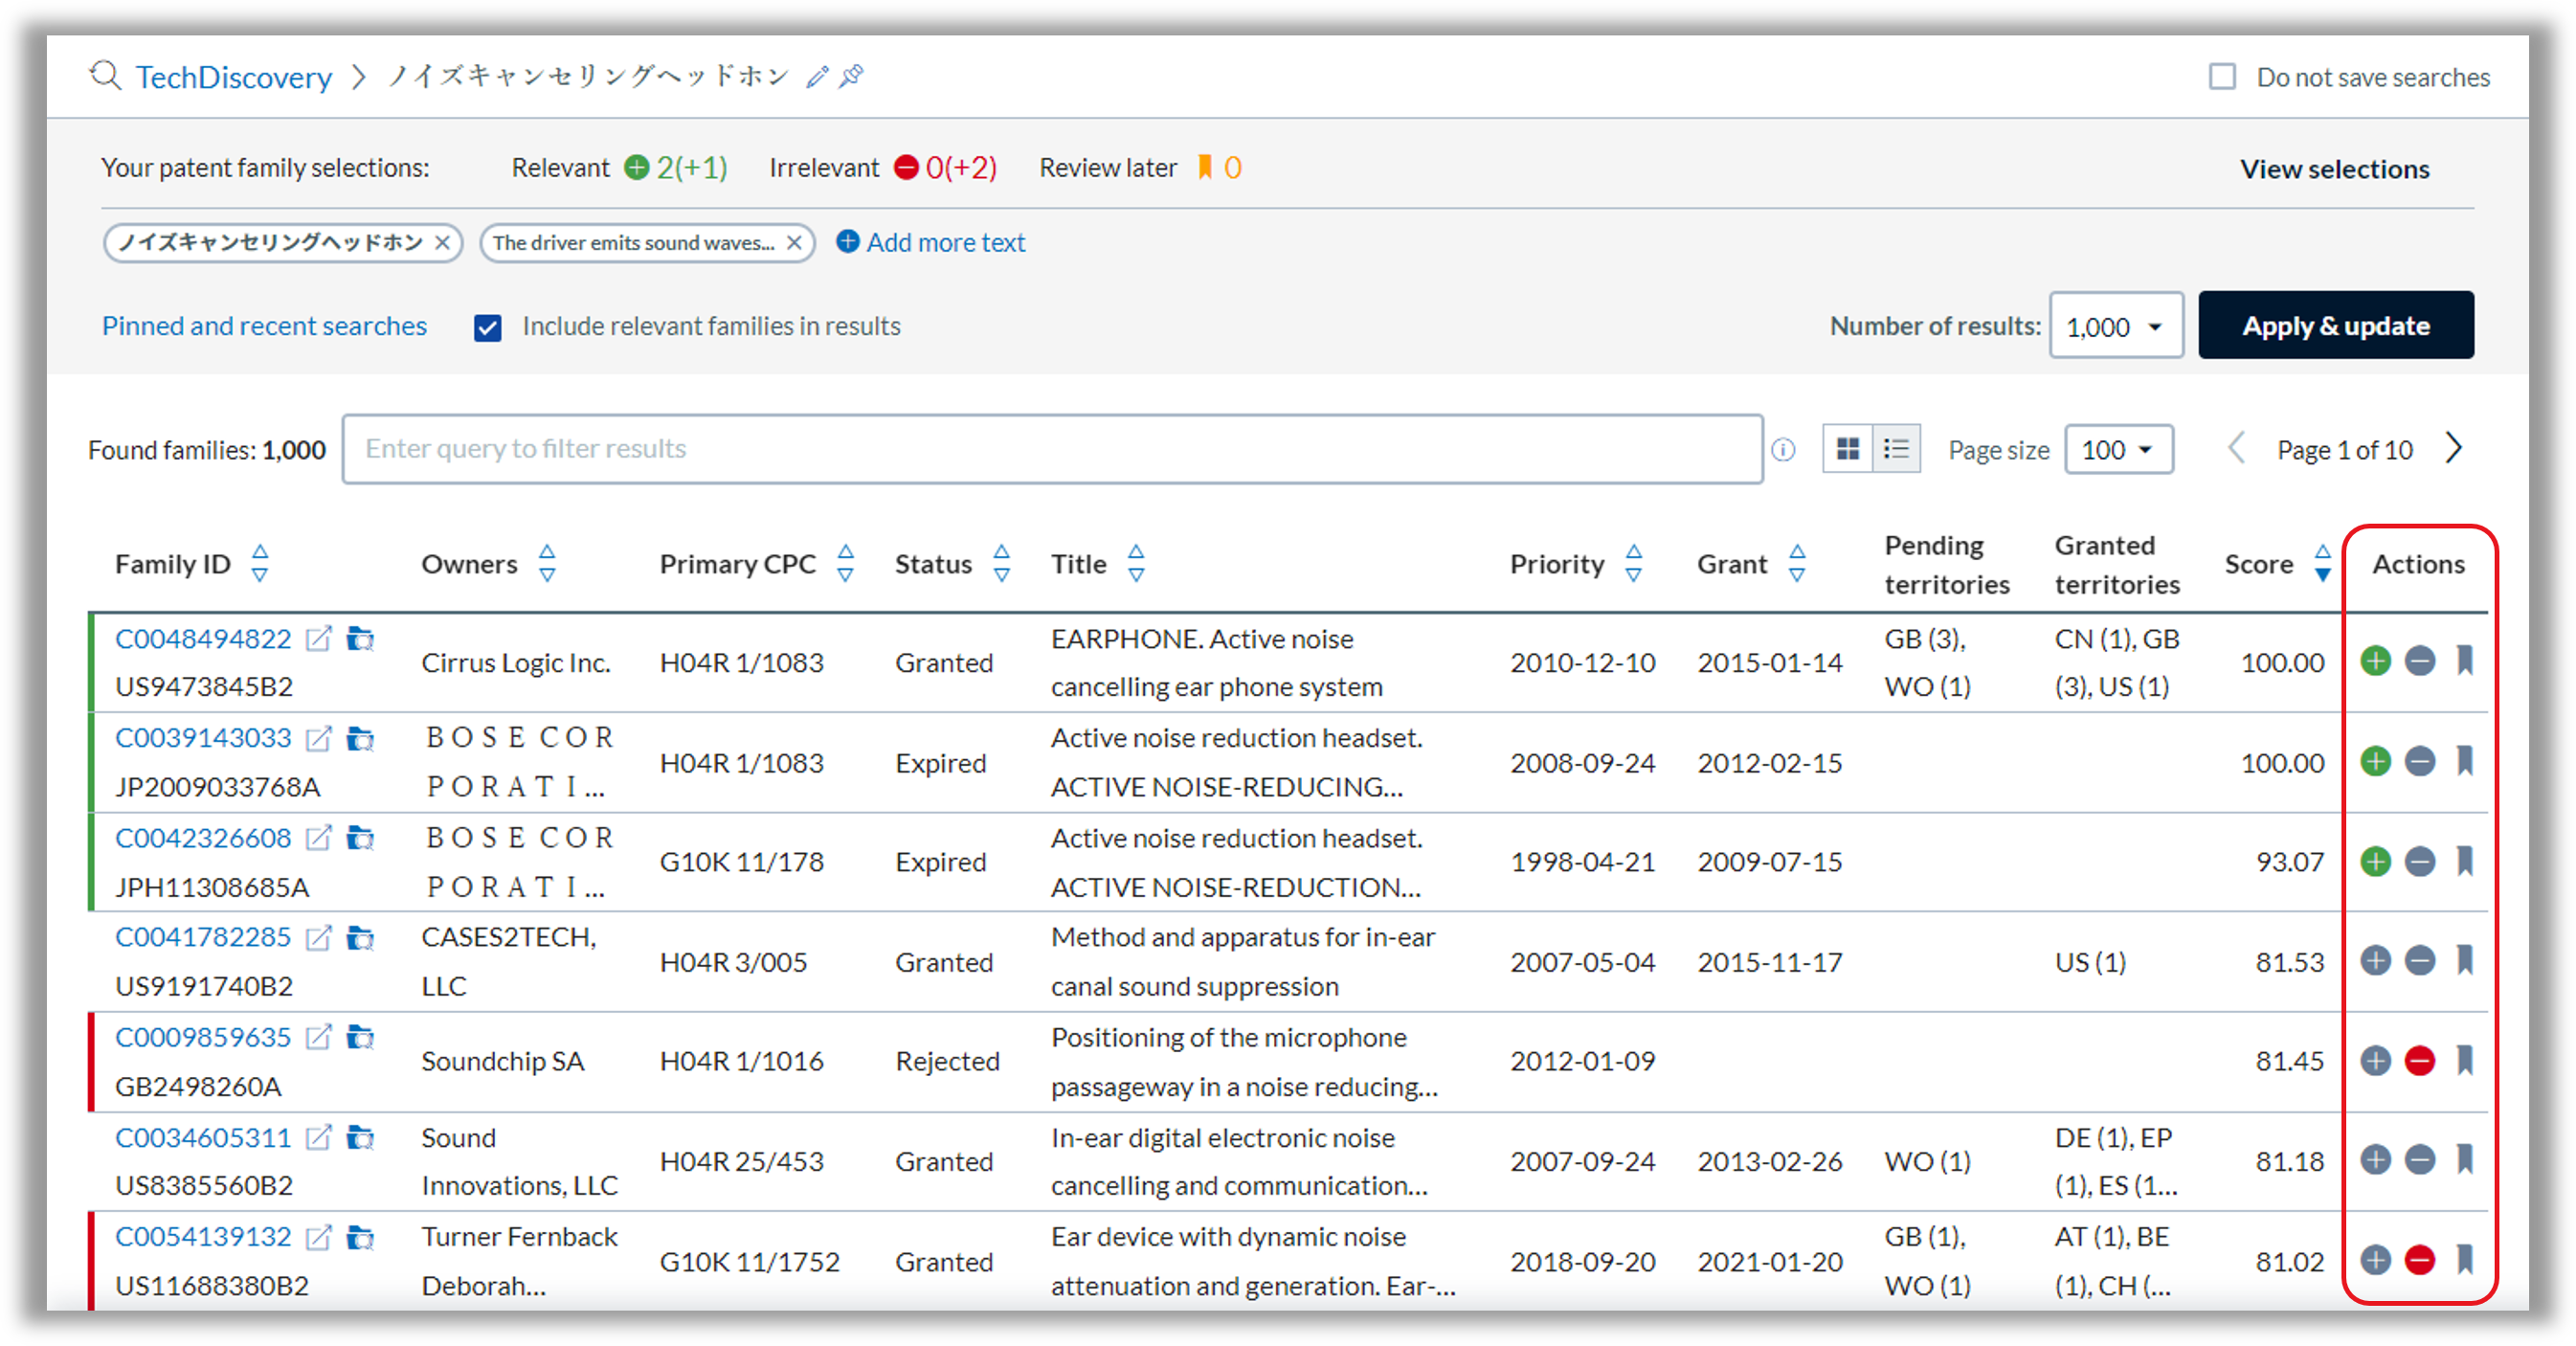This screenshot has width=2576, height=1346.
Task: Switch to grid view layout
Action: [1847, 449]
